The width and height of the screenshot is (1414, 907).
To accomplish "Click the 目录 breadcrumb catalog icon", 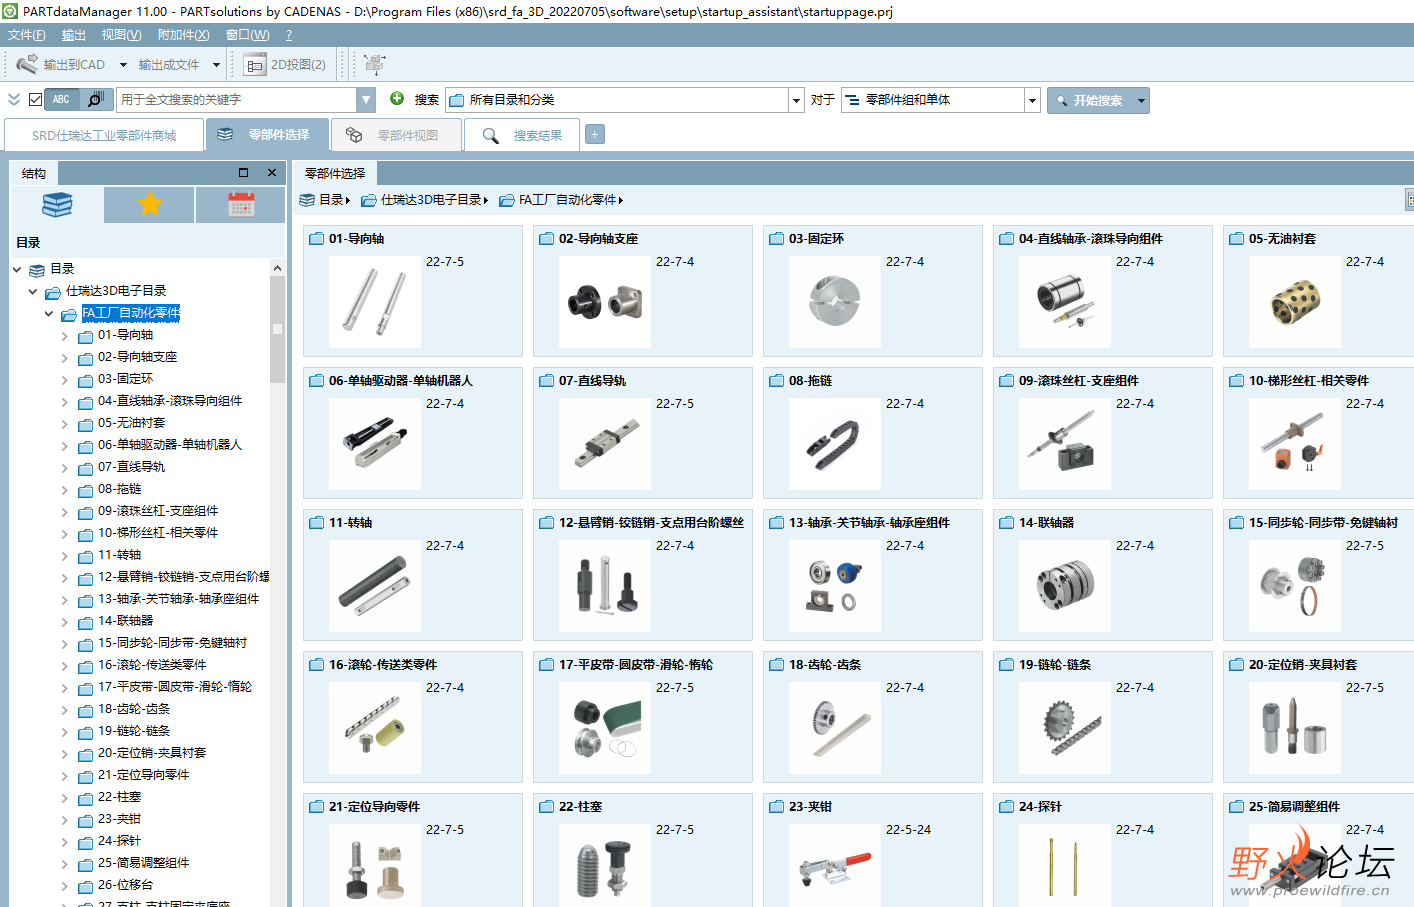I will point(307,200).
